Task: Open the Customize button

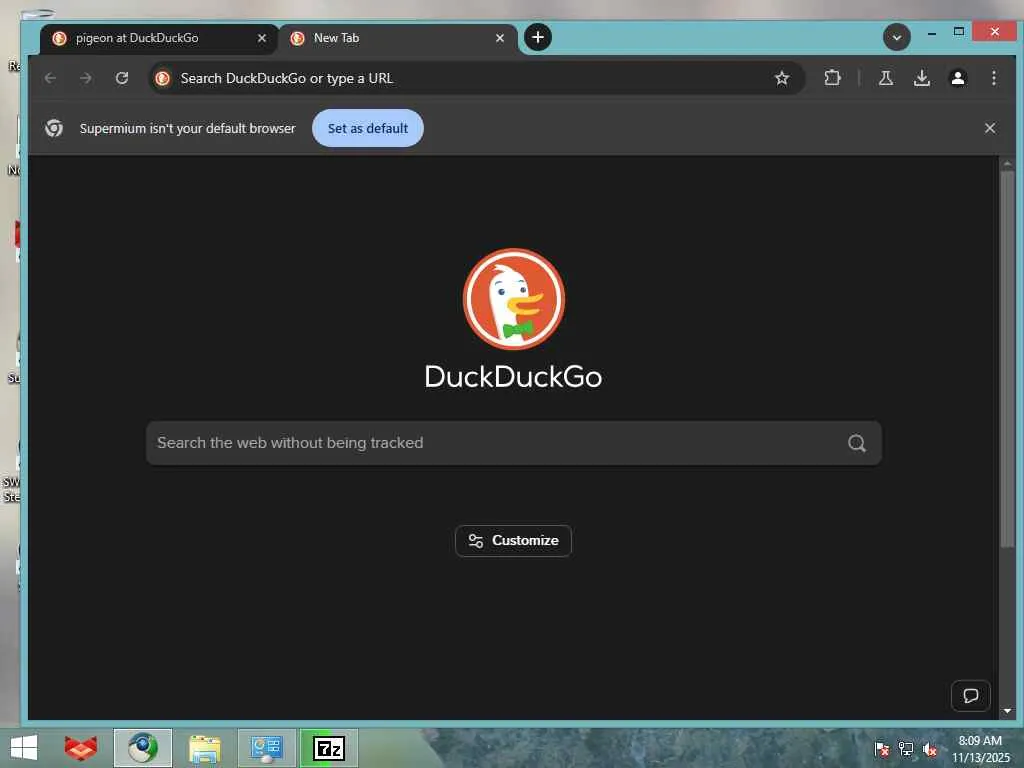Action: tap(513, 541)
